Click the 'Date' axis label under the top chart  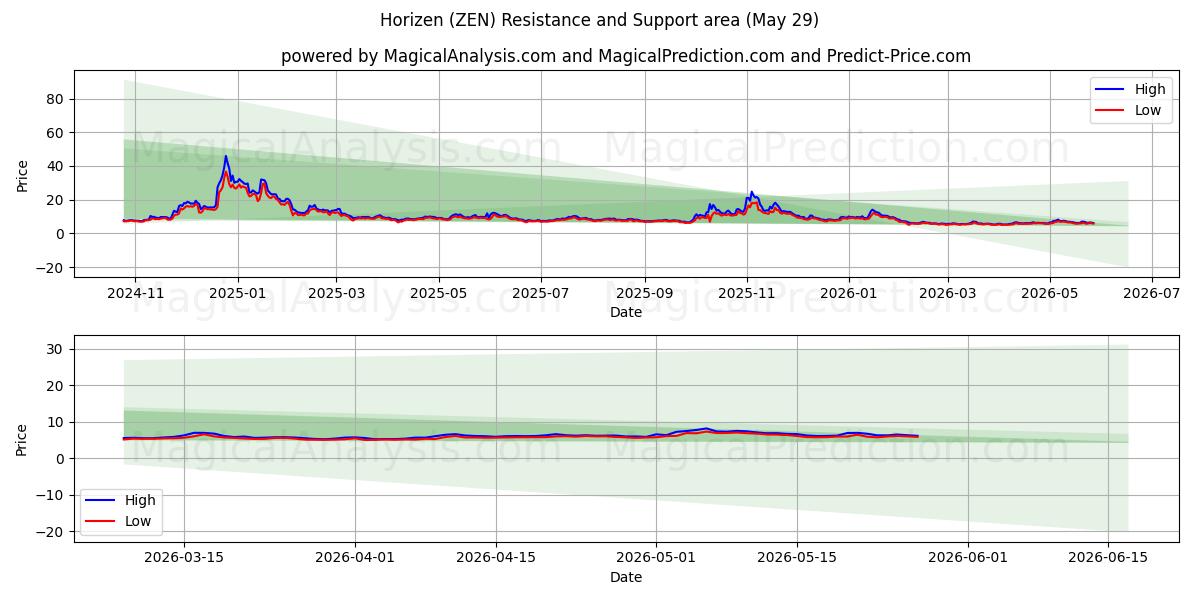626,313
